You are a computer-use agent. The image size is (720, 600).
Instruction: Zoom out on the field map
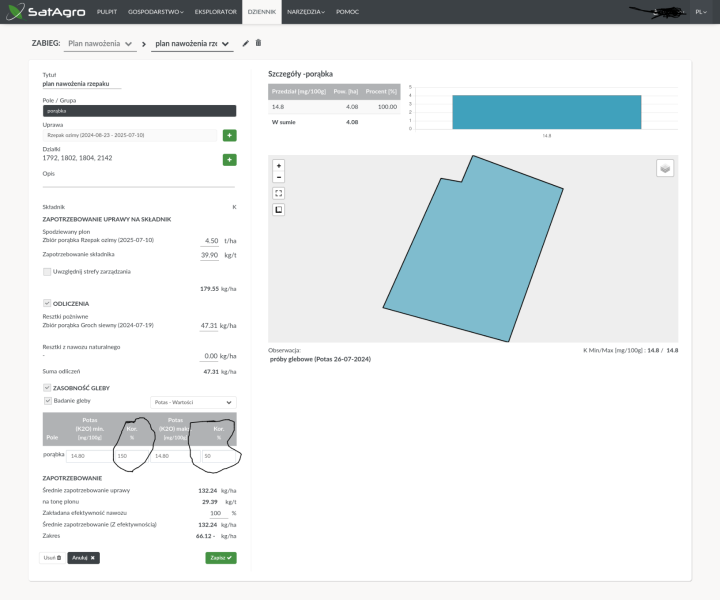(278, 177)
